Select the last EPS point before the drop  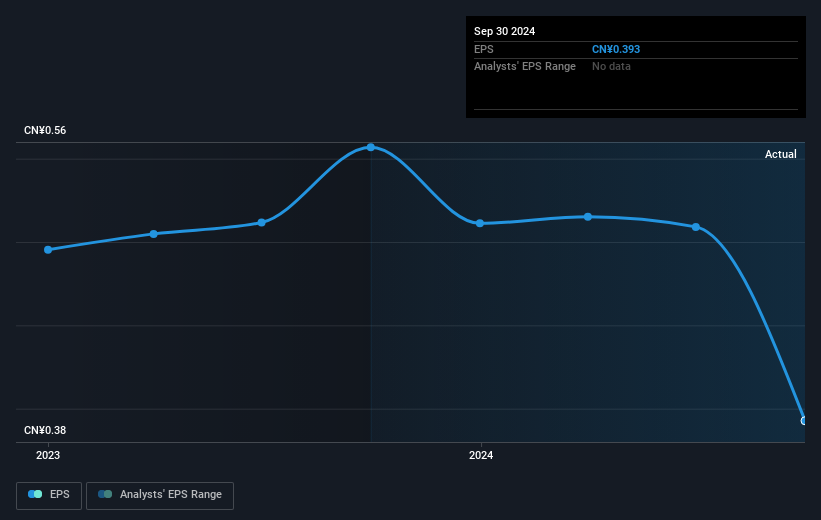pyautogui.click(x=696, y=227)
